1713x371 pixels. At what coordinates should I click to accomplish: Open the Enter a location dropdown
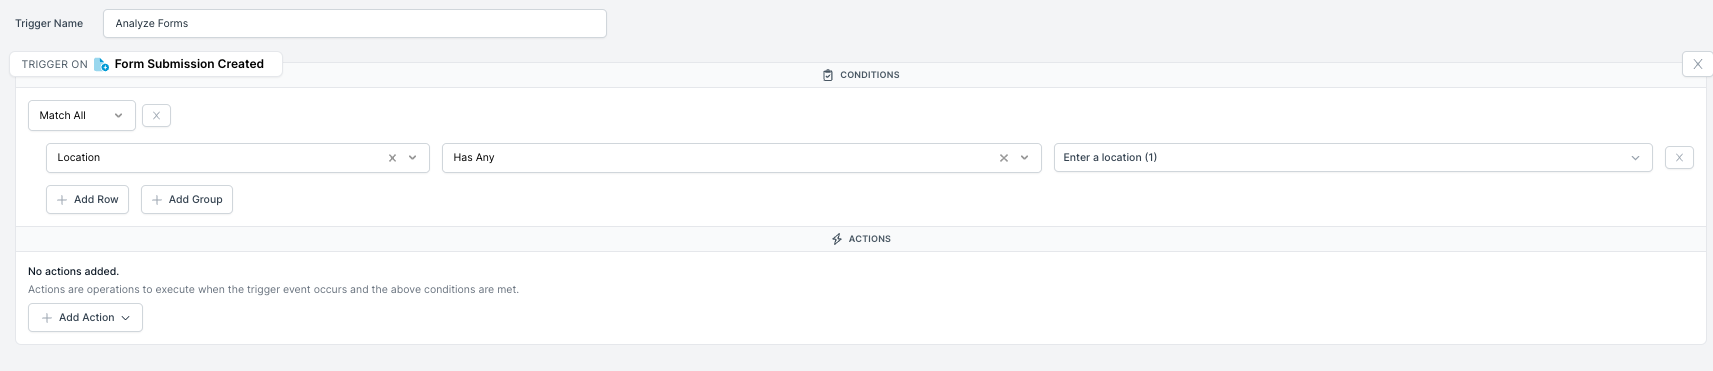[x=1353, y=158]
